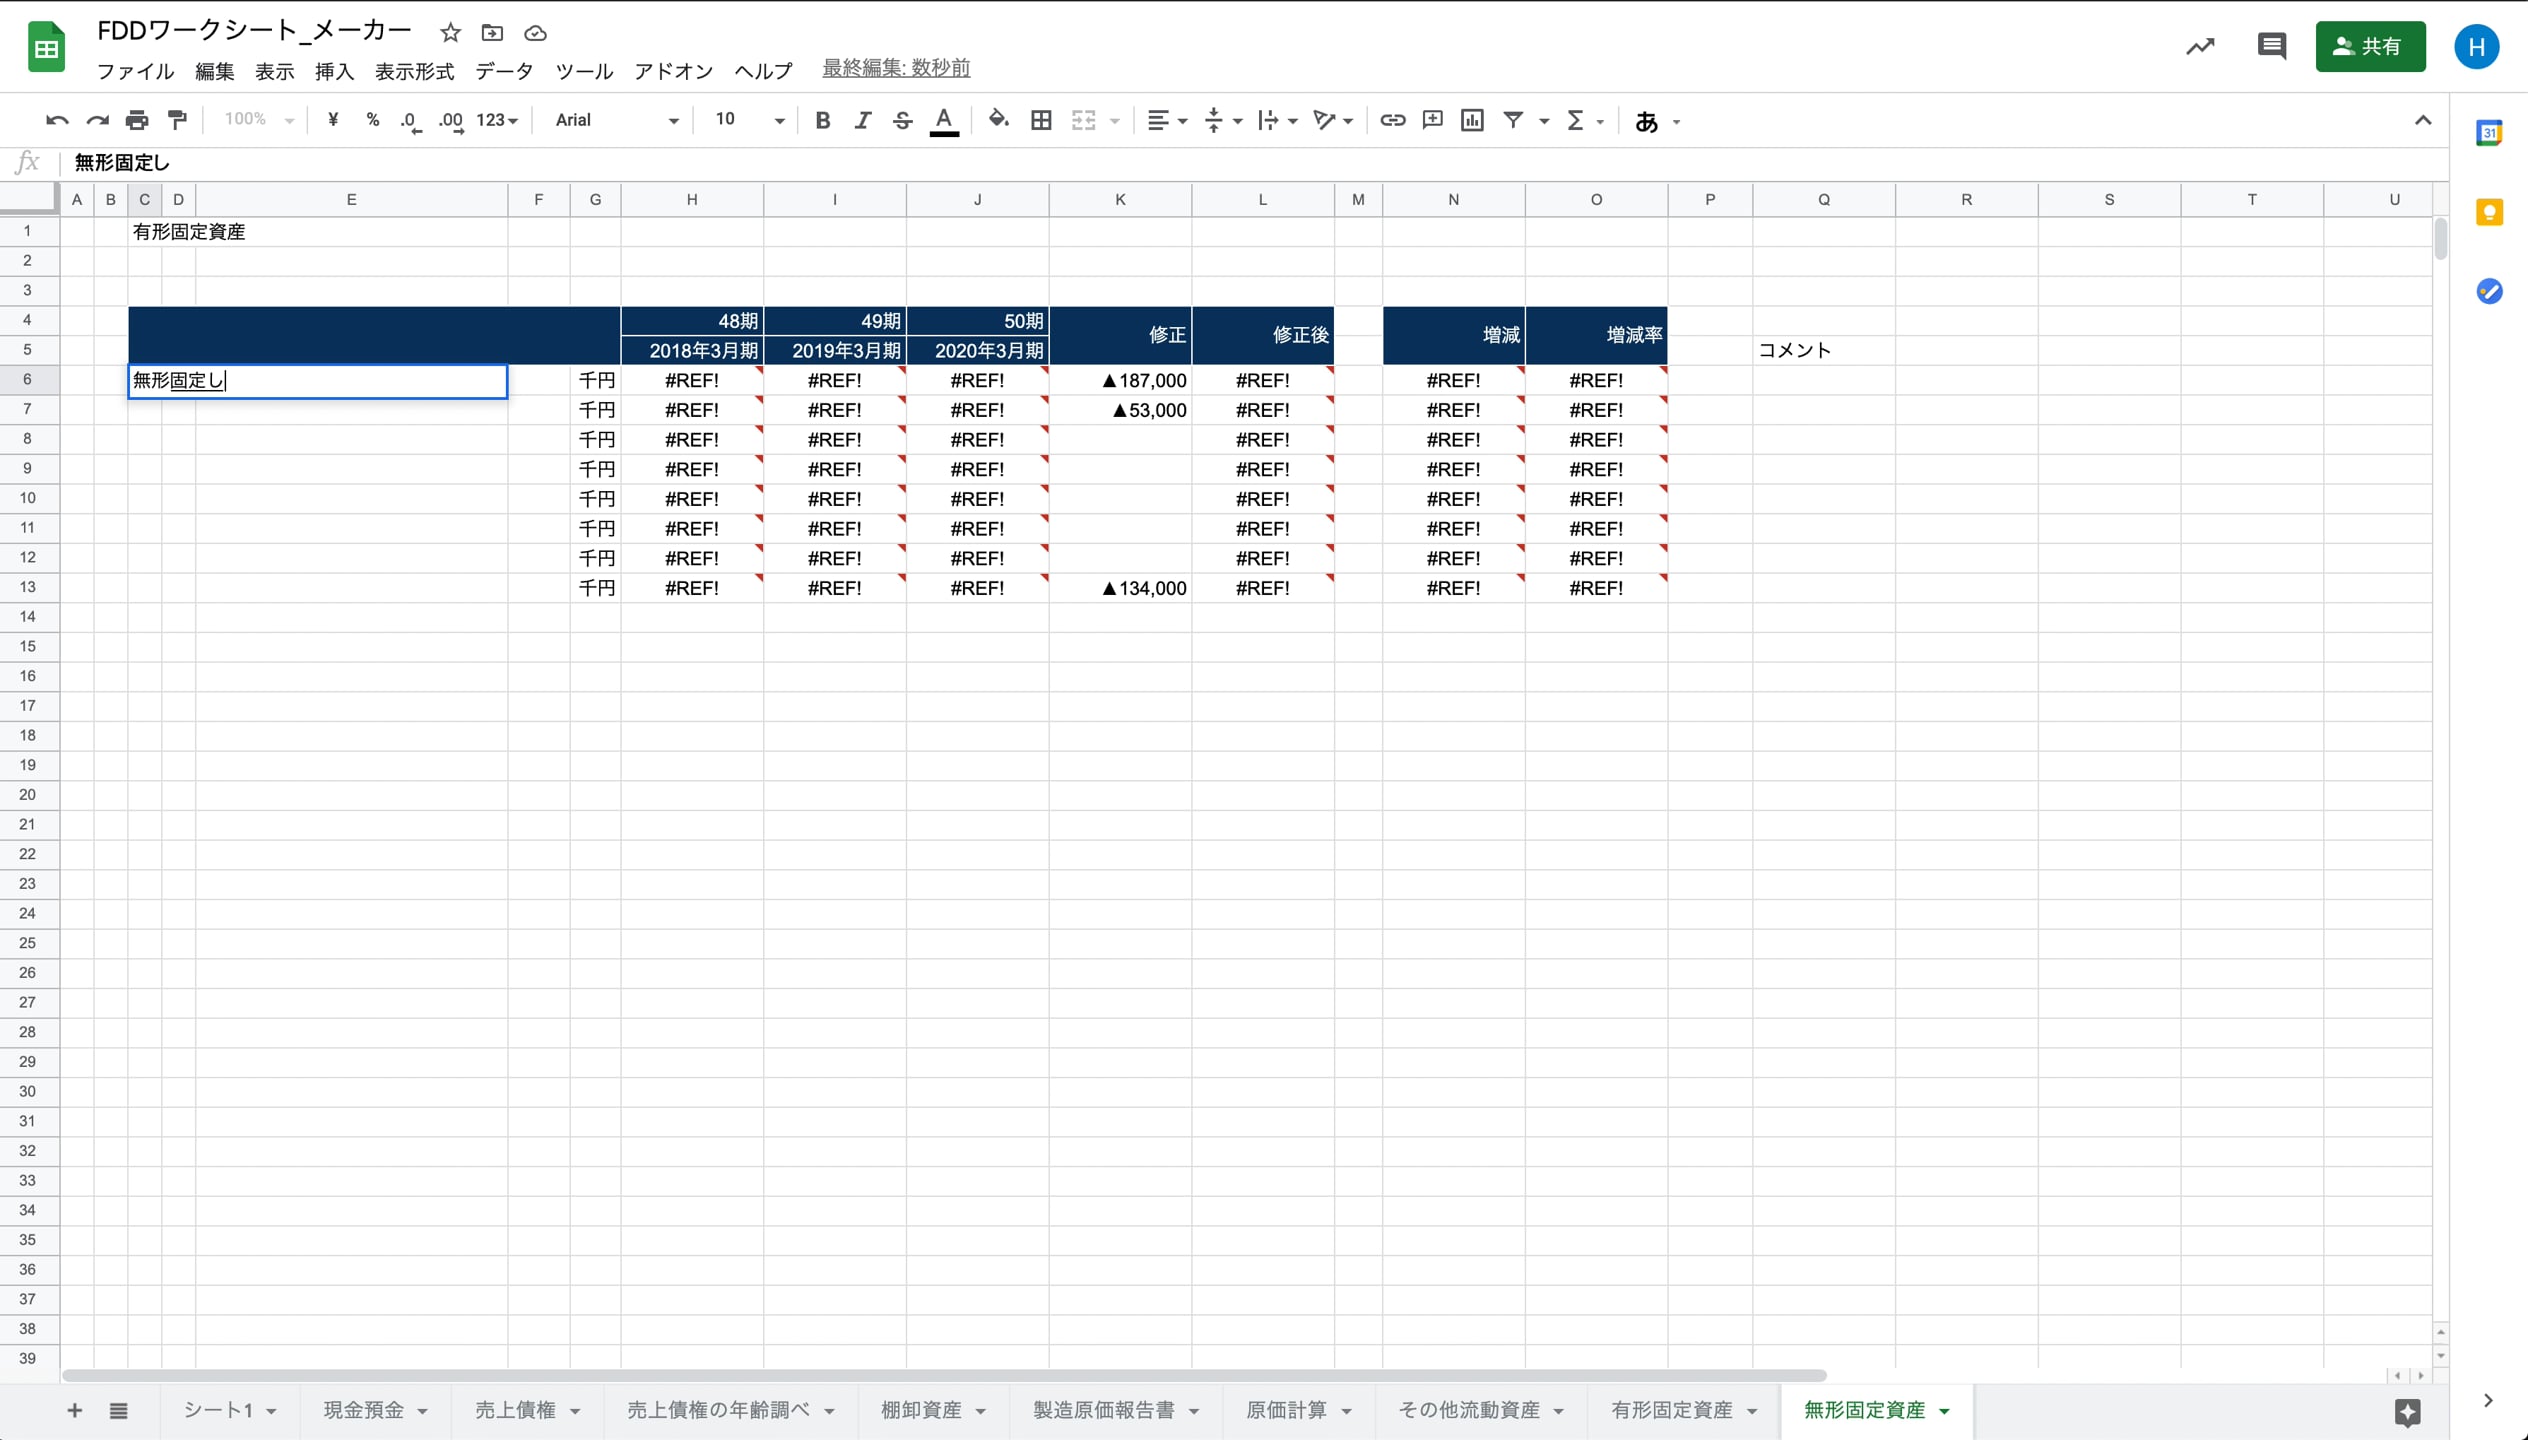
Task: Toggle italic formatting
Action: [x=862, y=120]
